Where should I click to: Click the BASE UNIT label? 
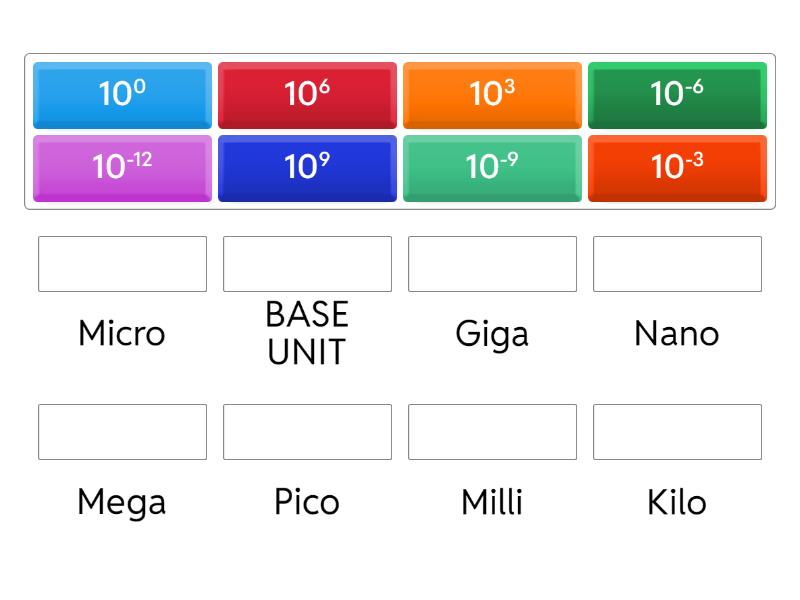coord(307,334)
